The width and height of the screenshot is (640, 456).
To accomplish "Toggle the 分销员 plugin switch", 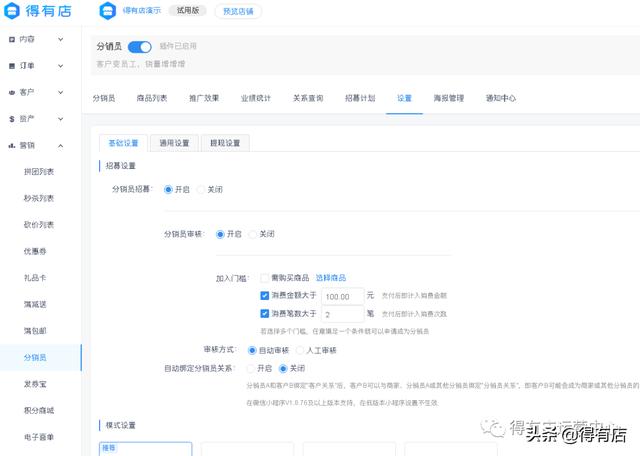I will pyautogui.click(x=140, y=47).
